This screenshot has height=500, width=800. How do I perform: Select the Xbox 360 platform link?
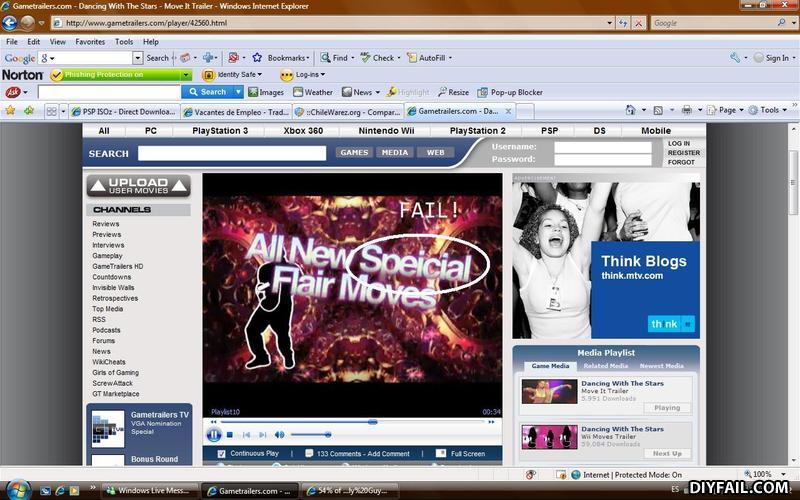pyautogui.click(x=303, y=131)
